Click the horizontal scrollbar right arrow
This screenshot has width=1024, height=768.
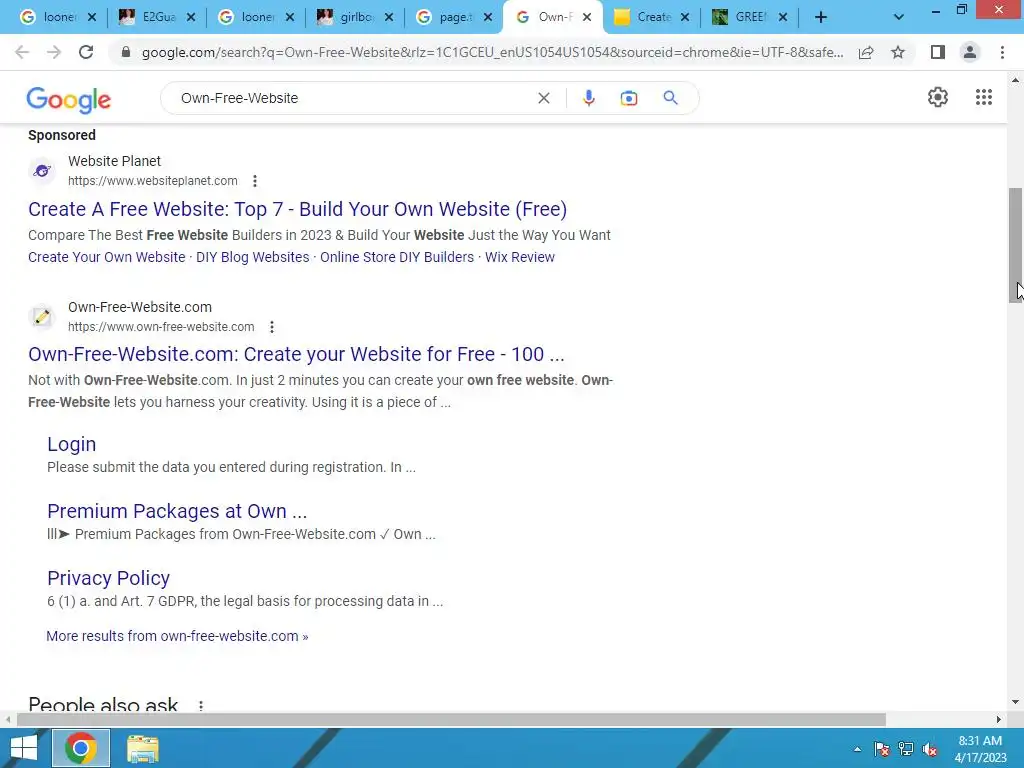(999, 720)
